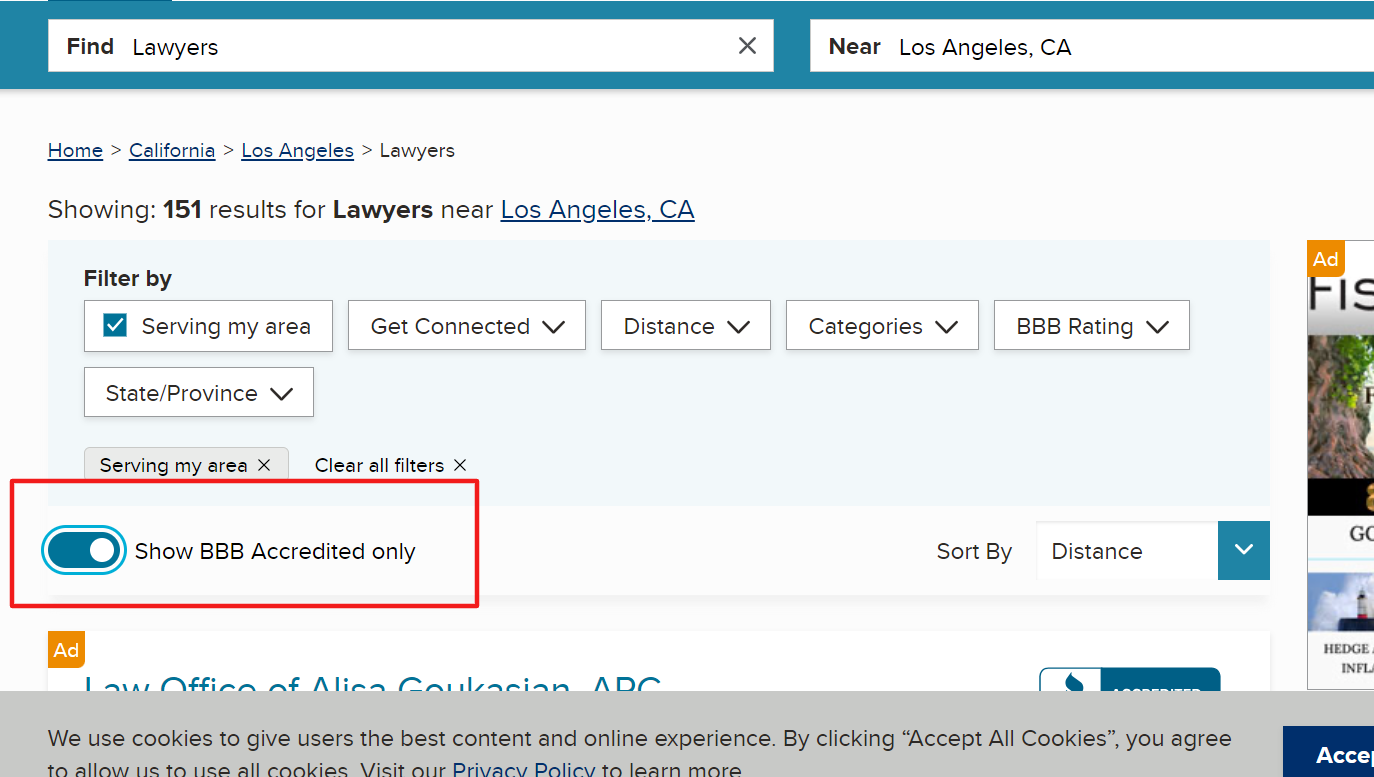
Task: Uncheck the Serving my area checkbox
Action: (115, 325)
